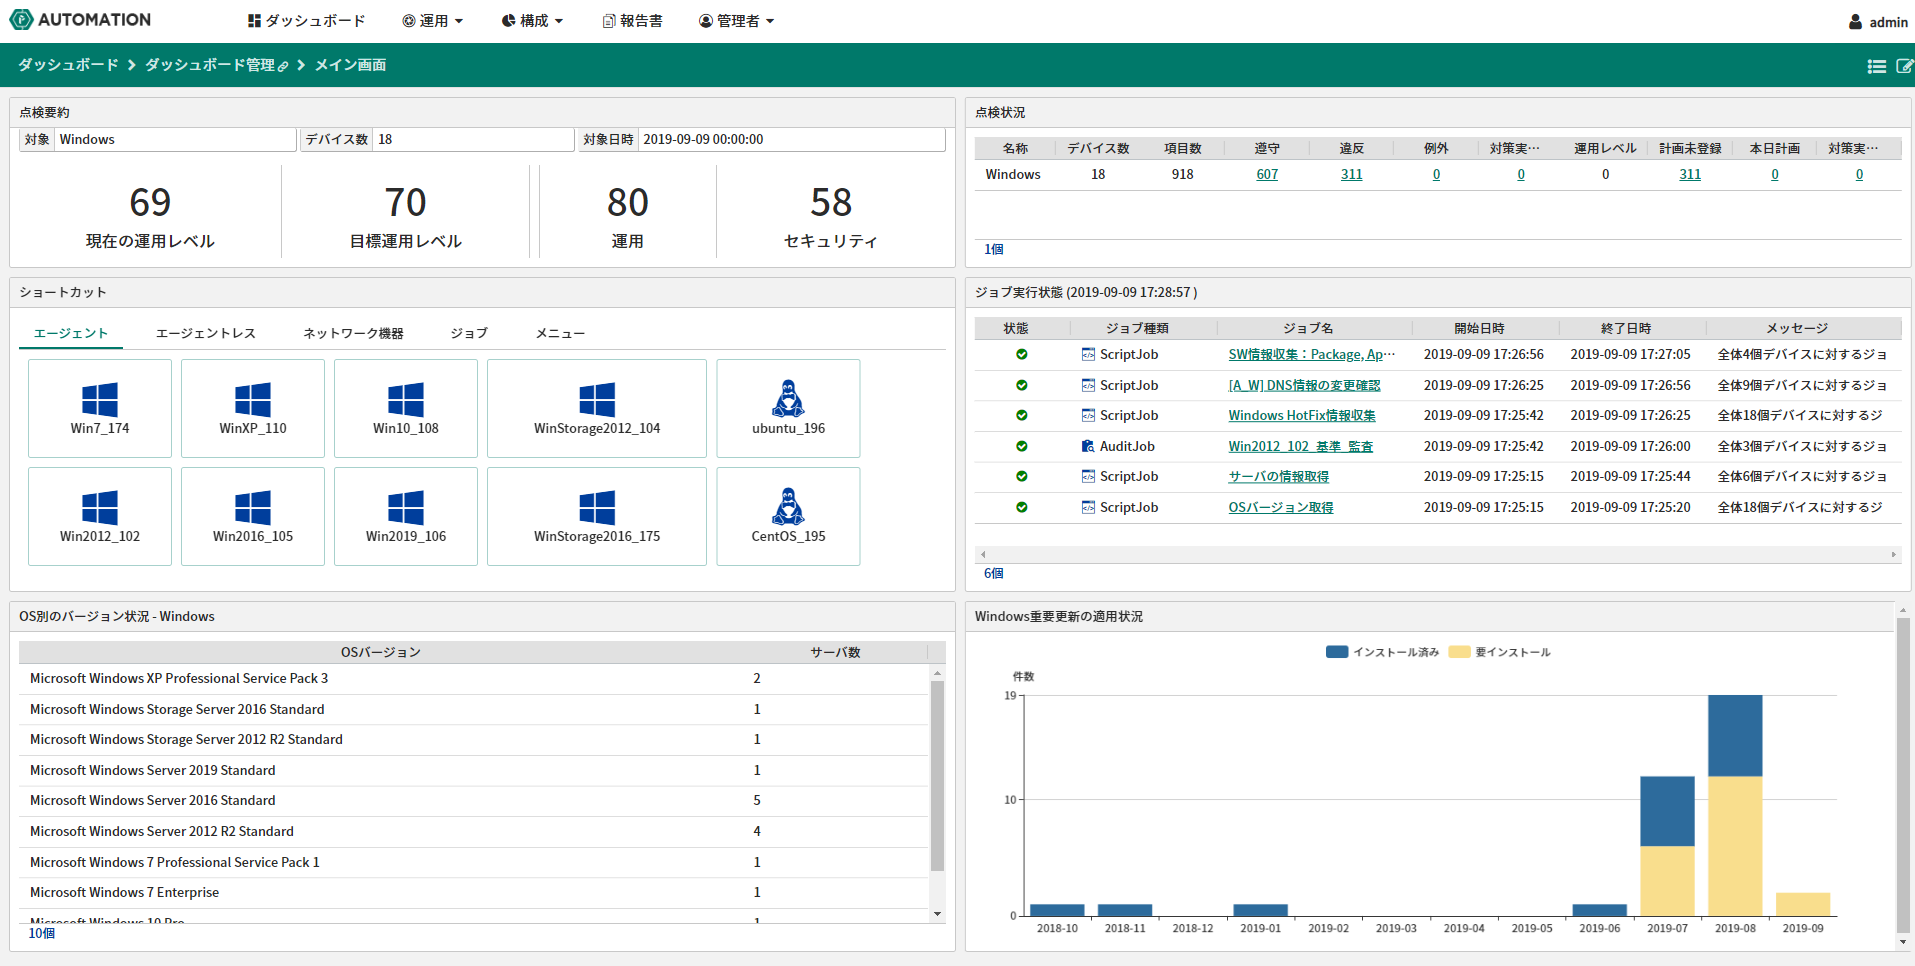The width and height of the screenshot is (1915, 966).
Task: Click the 対象日時 date field
Action: [792, 139]
